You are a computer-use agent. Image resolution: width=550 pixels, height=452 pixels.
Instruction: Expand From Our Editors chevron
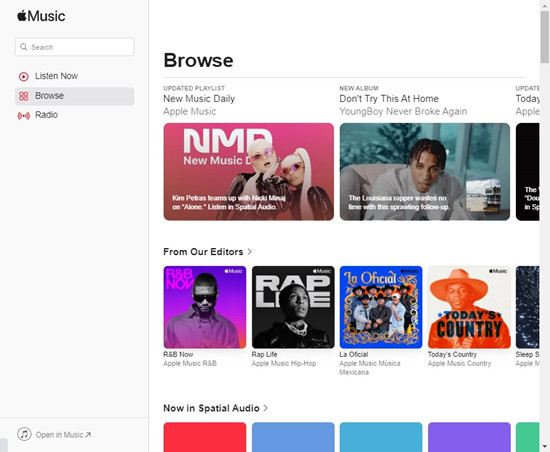pyautogui.click(x=249, y=252)
